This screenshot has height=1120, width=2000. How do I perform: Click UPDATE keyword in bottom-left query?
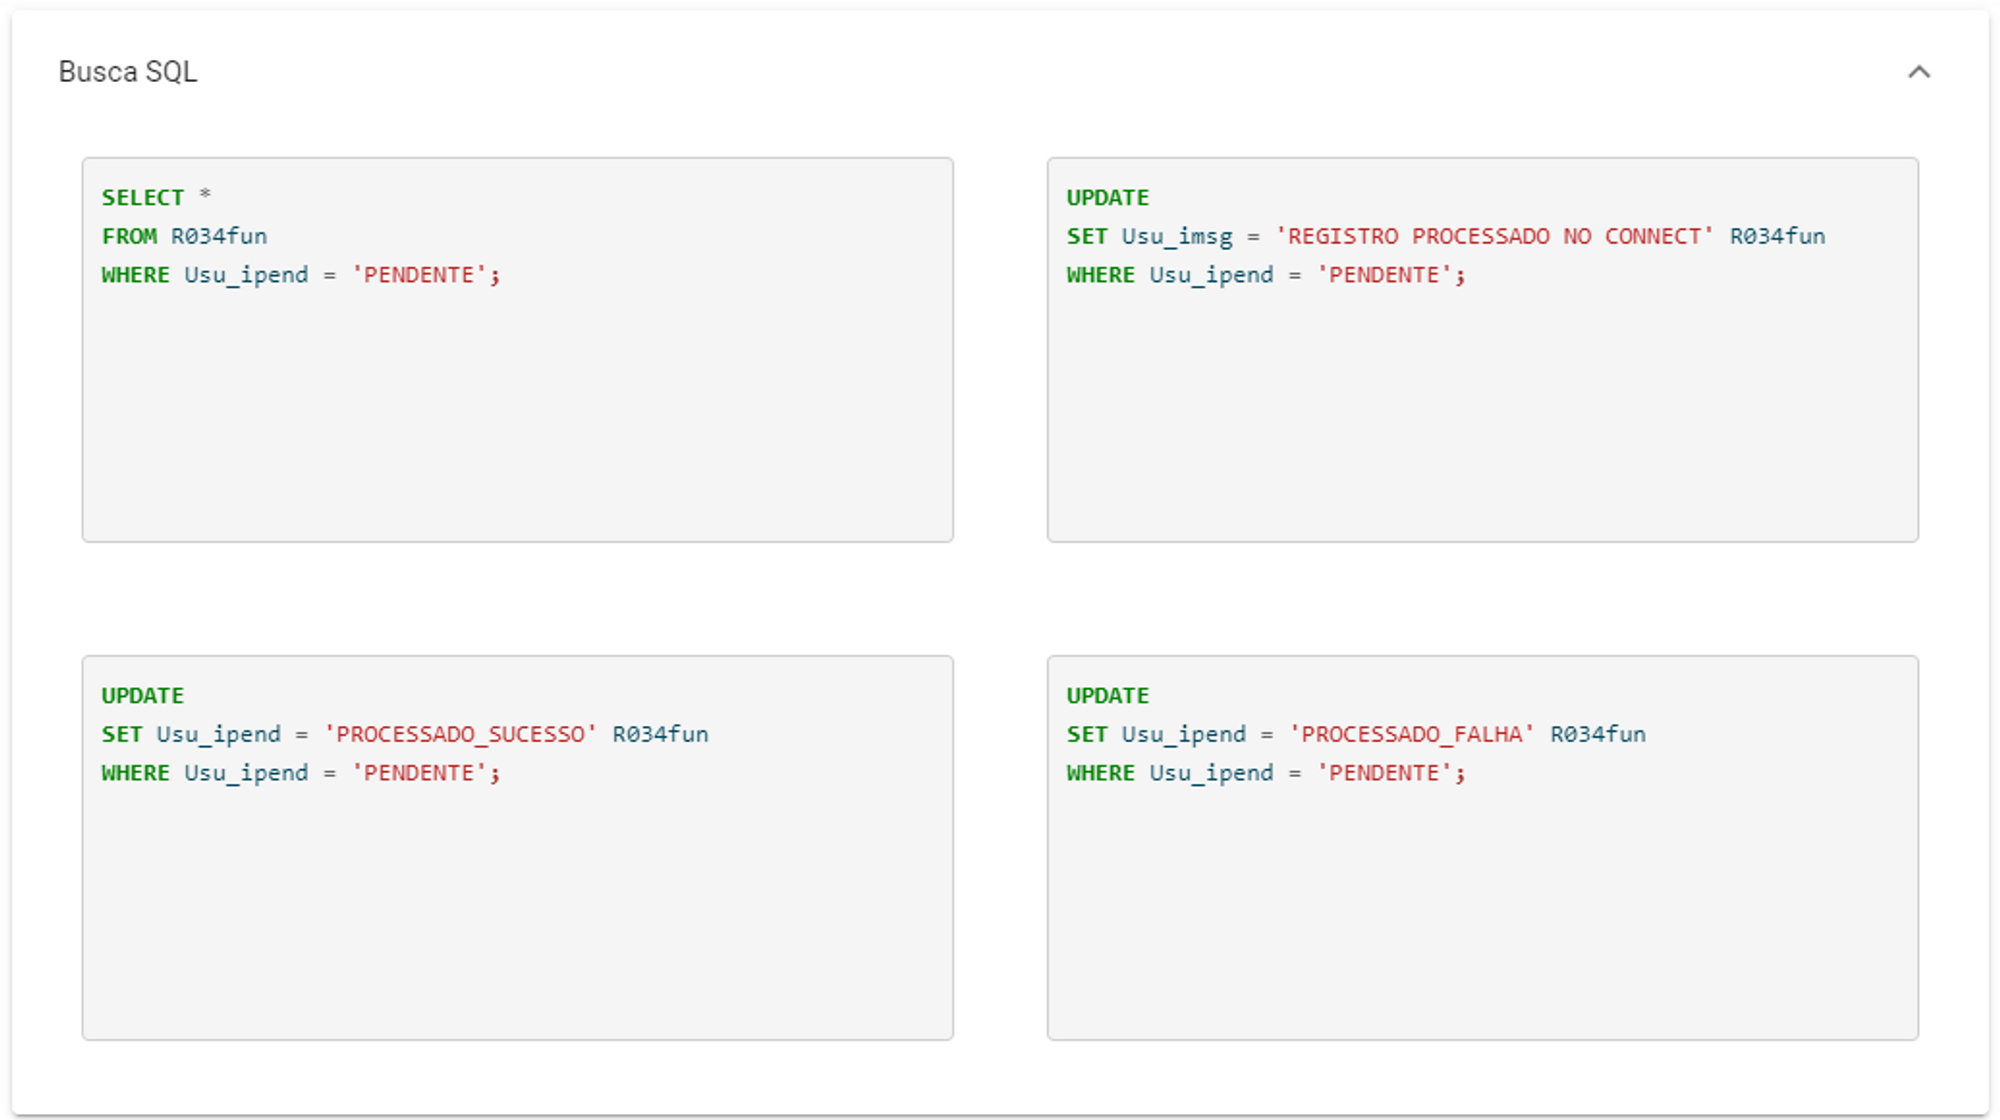click(x=142, y=695)
